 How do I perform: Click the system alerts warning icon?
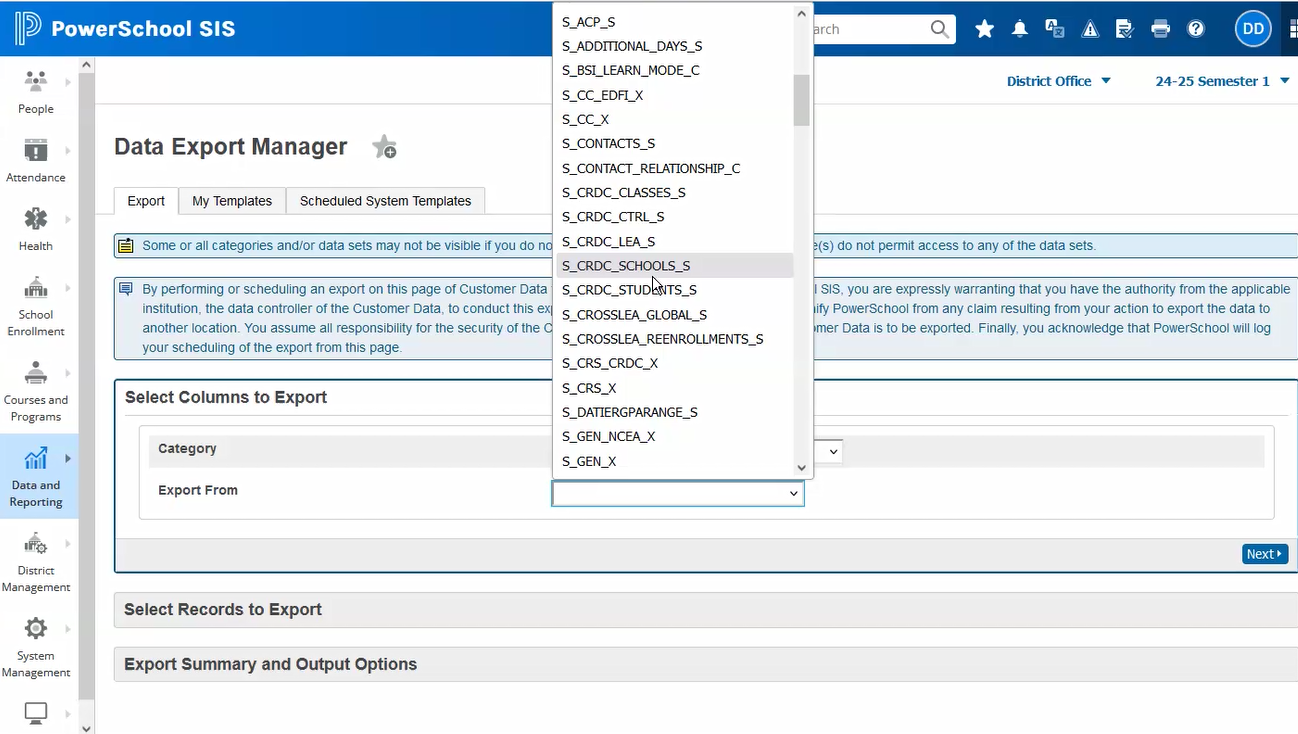(x=1089, y=28)
